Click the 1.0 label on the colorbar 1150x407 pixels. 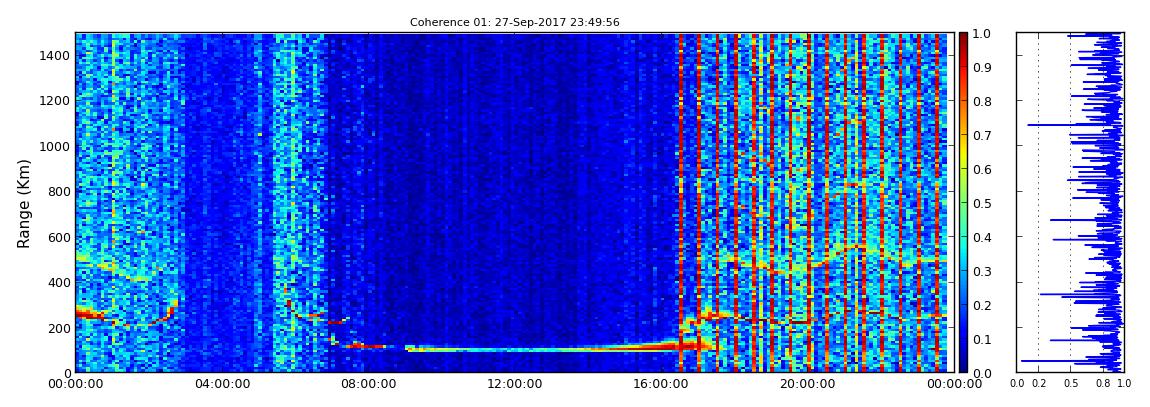[x=982, y=34]
